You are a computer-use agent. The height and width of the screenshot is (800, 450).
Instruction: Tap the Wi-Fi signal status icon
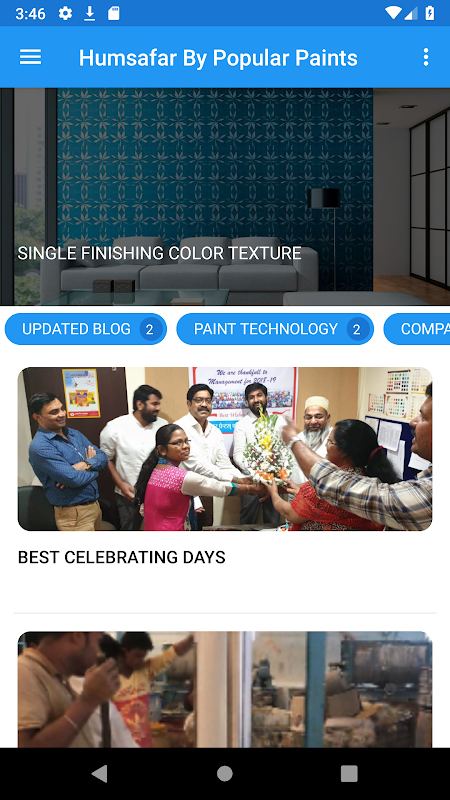393,13
